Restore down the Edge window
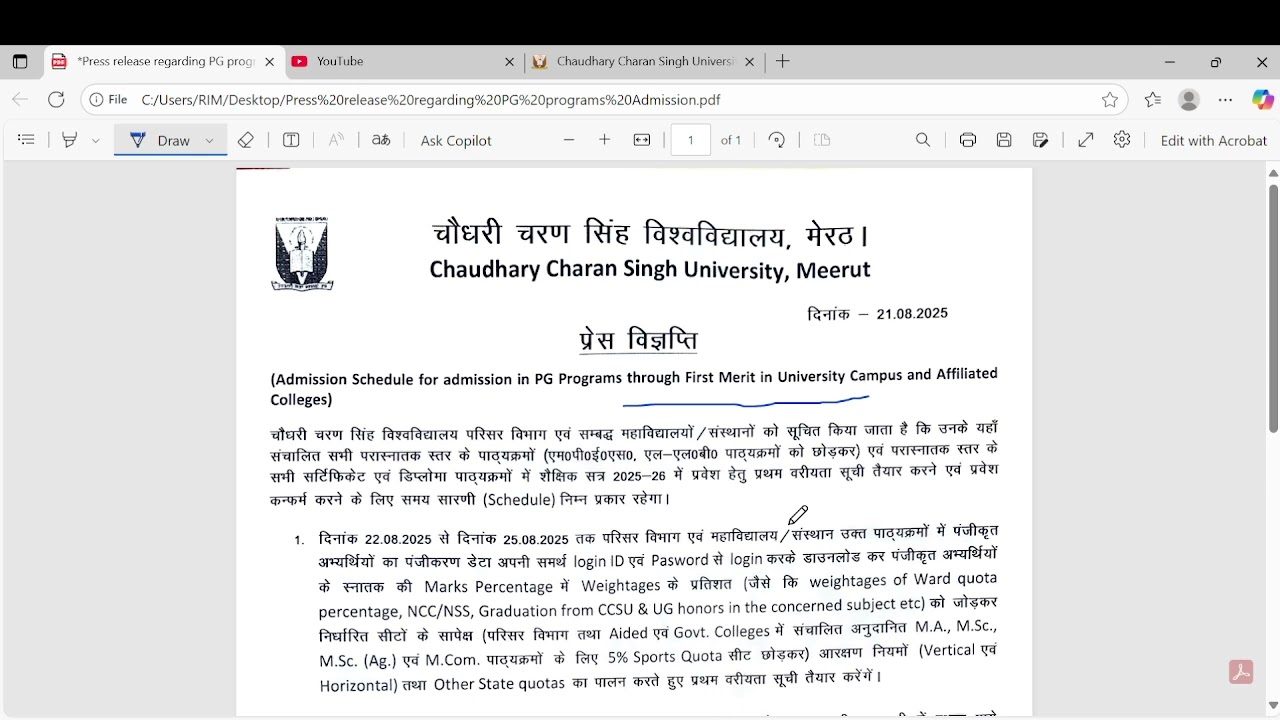The height and width of the screenshot is (720, 1280). pyautogui.click(x=1216, y=62)
